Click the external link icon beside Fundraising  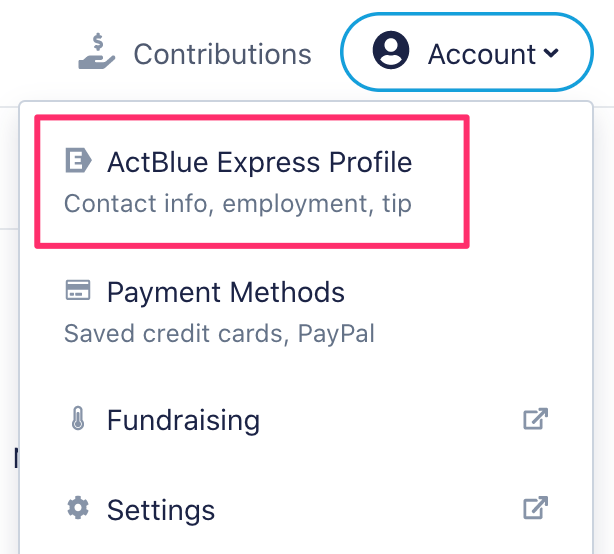tap(535, 419)
